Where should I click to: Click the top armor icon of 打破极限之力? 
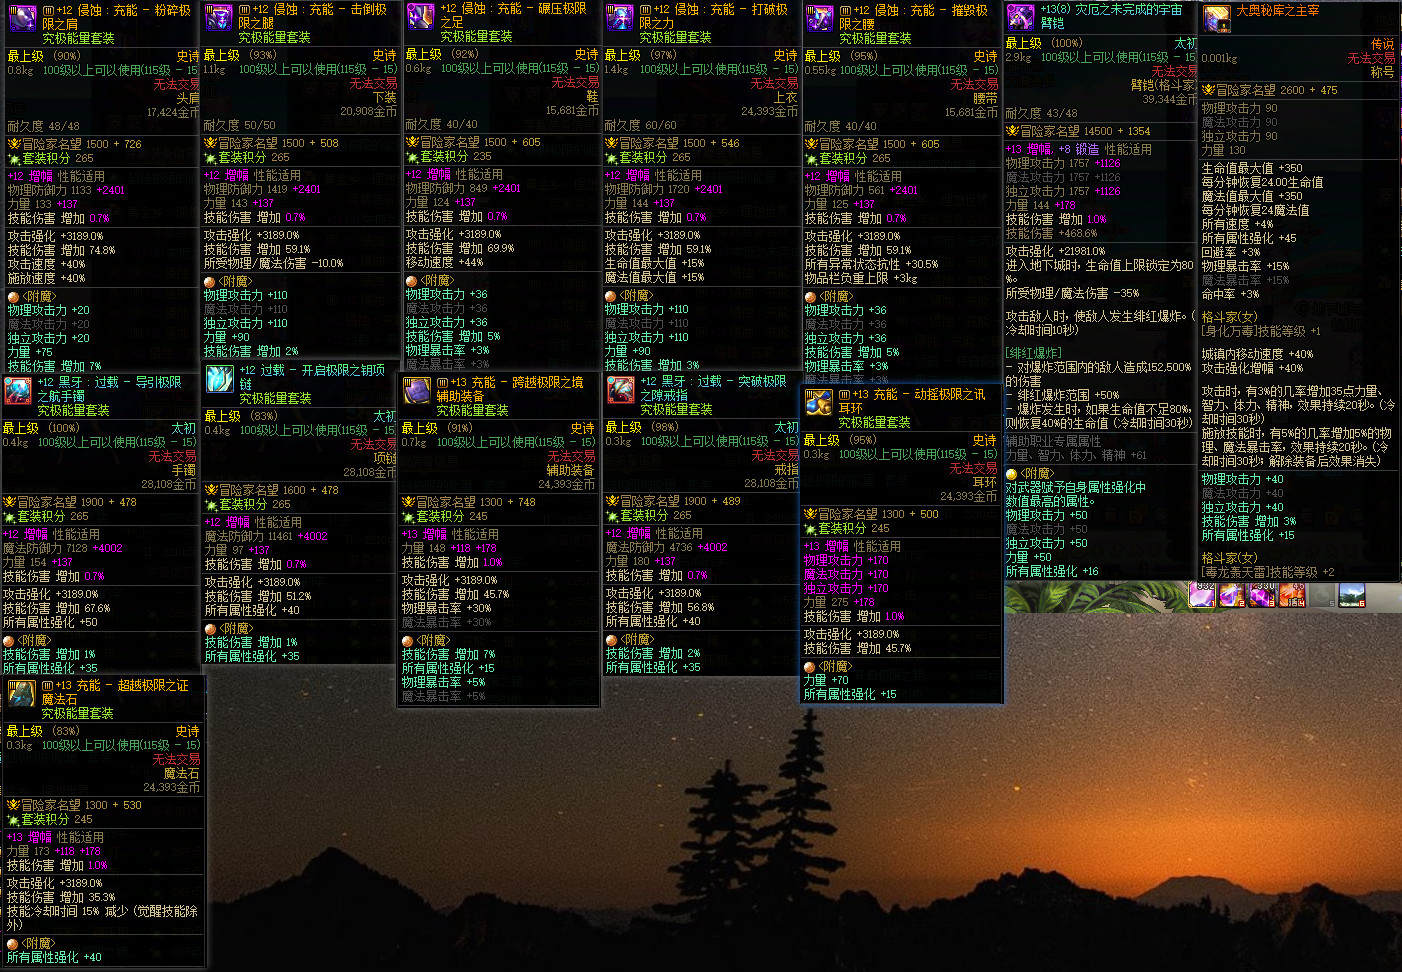[620, 17]
